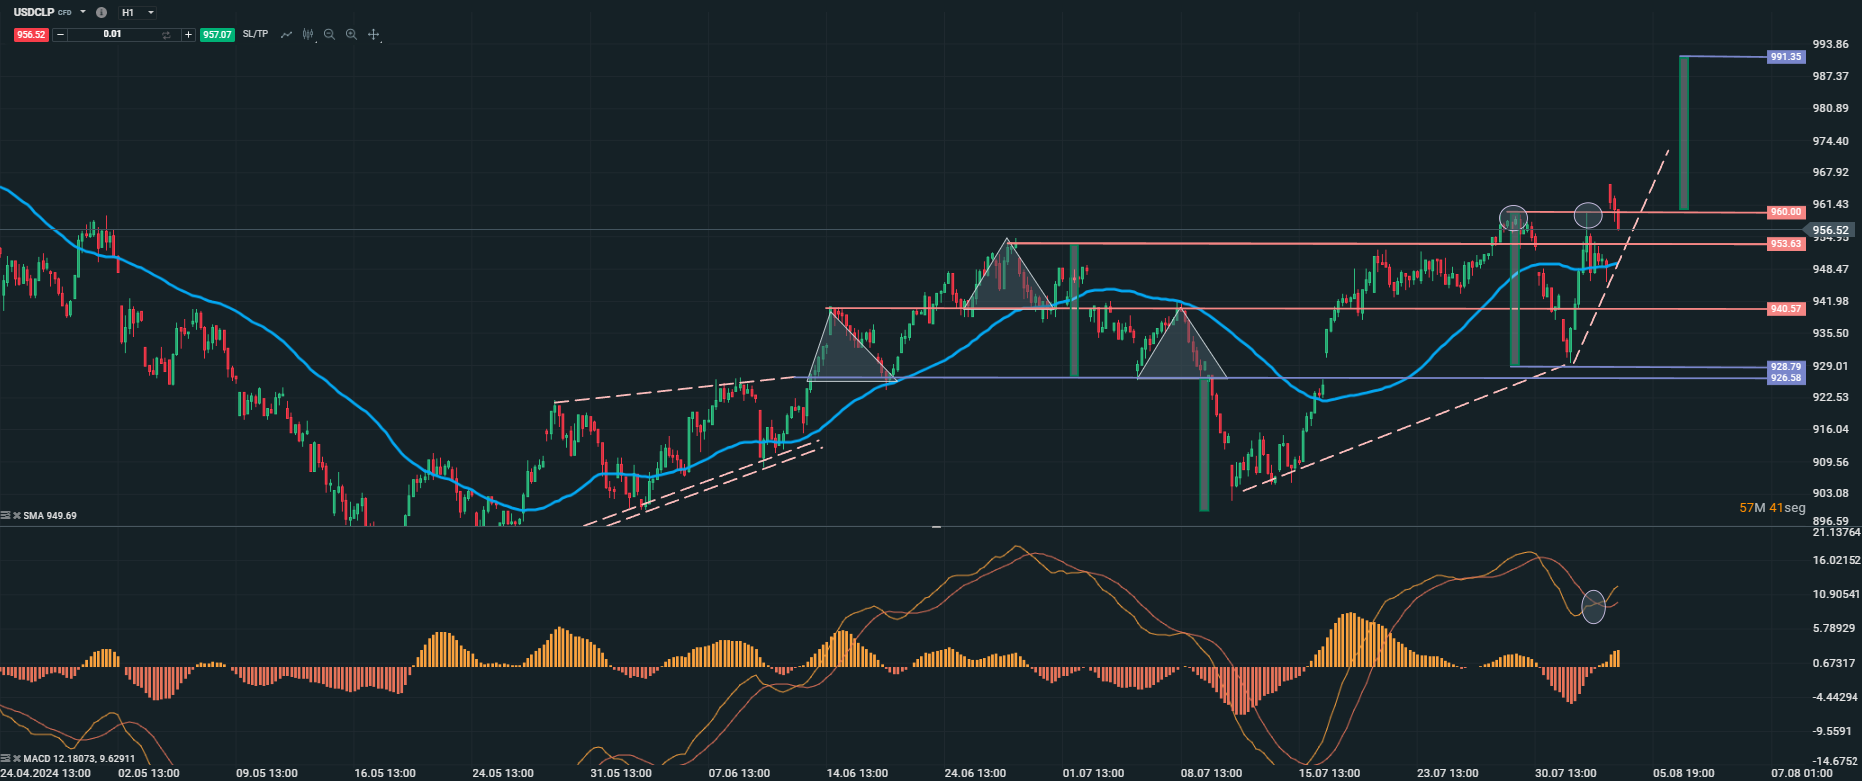Show instrument info for USDCLP
This screenshot has width=1862, height=781.
(101, 13)
